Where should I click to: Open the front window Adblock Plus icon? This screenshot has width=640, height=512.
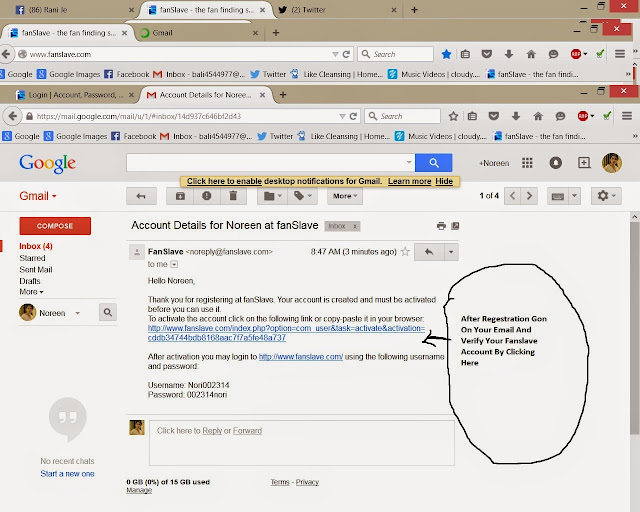pyautogui.click(x=583, y=116)
